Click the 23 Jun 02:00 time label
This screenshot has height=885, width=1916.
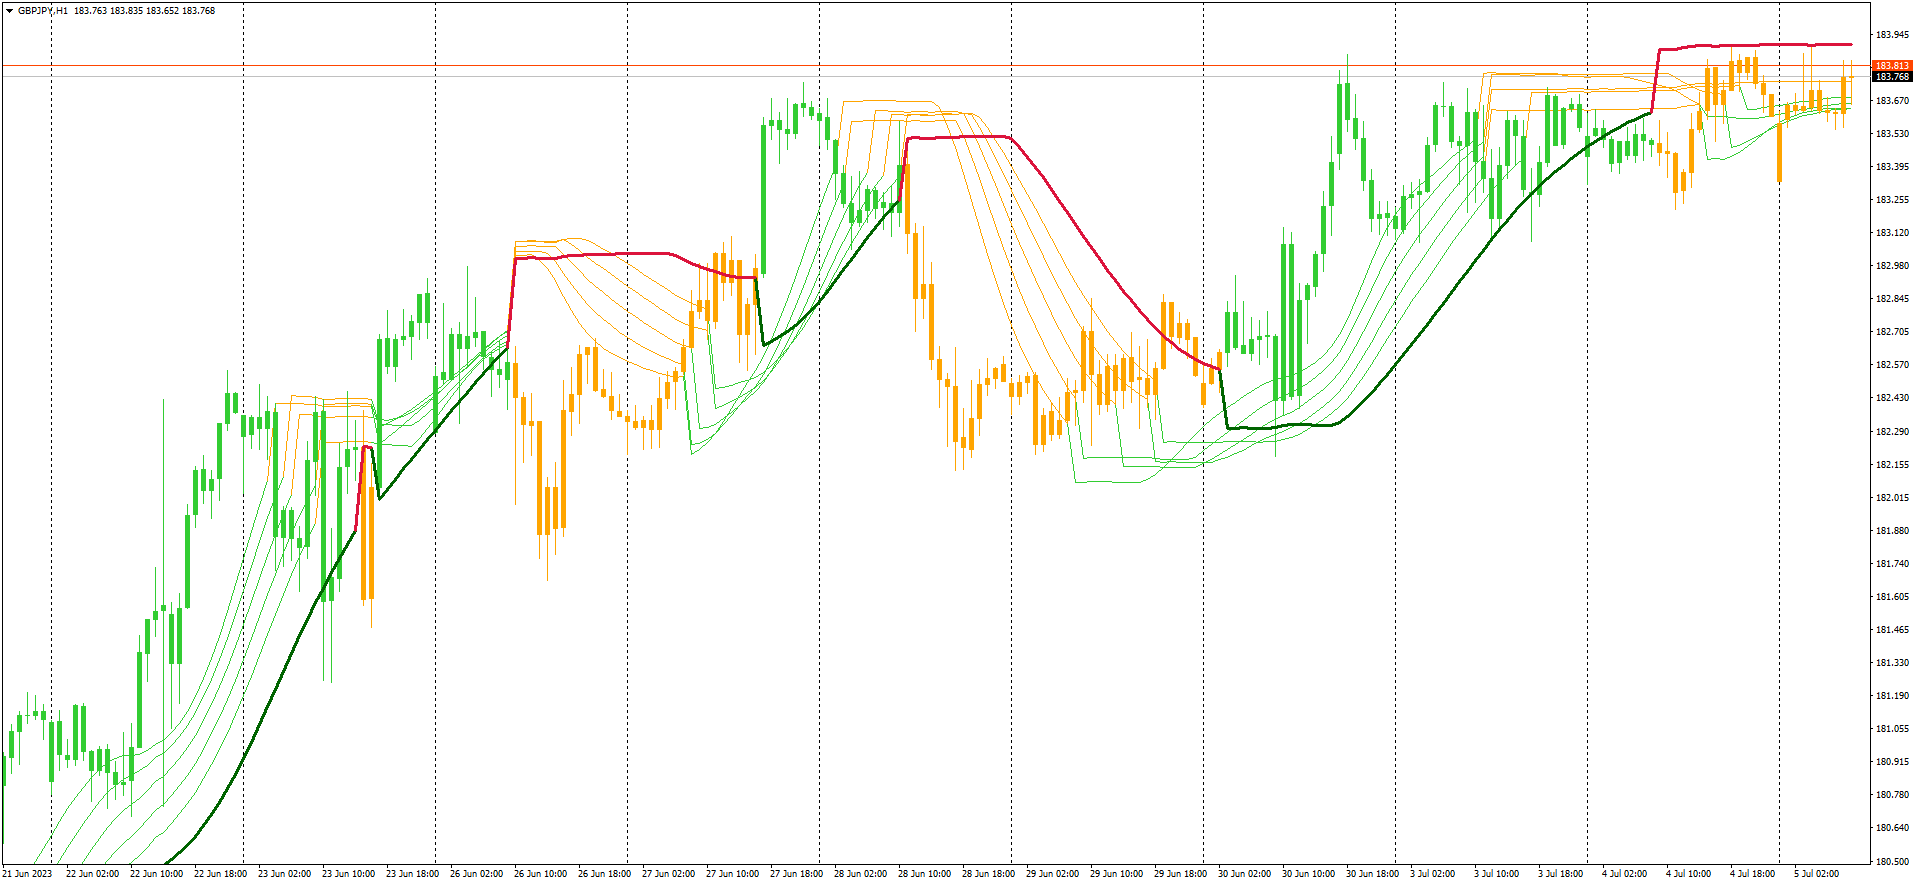click(x=284, y=874)
